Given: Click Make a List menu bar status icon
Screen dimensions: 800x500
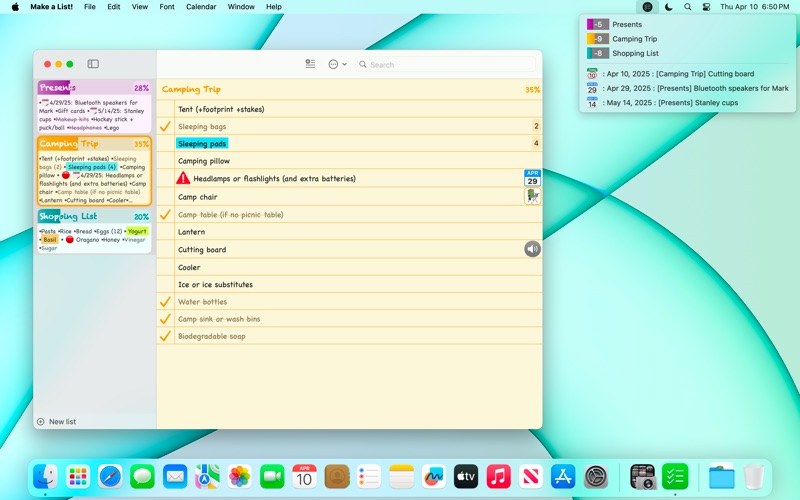Looking at the screenshot, I should [x=647, y=7].
